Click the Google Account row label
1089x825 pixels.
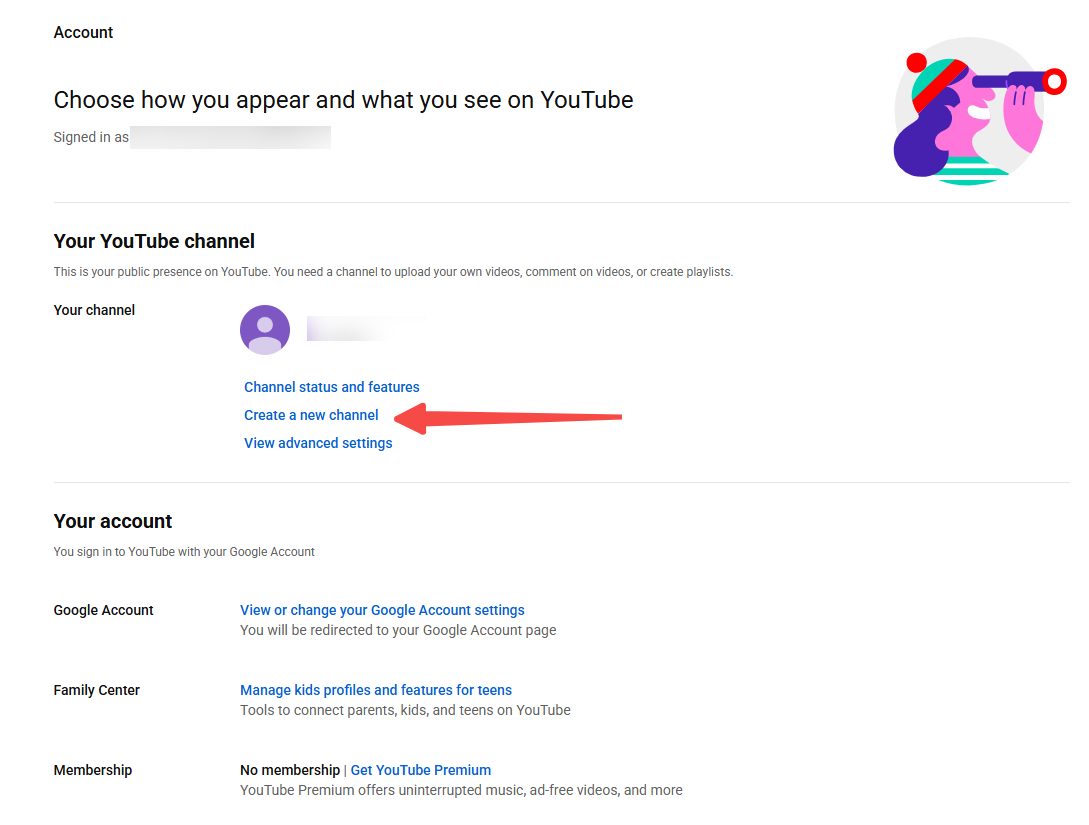103,610
